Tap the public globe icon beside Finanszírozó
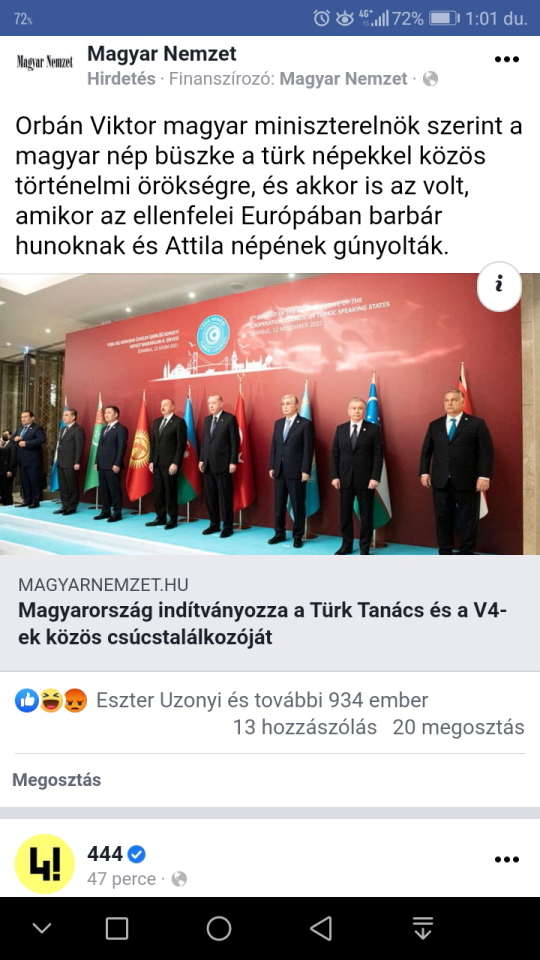 [x=430, y=79]
